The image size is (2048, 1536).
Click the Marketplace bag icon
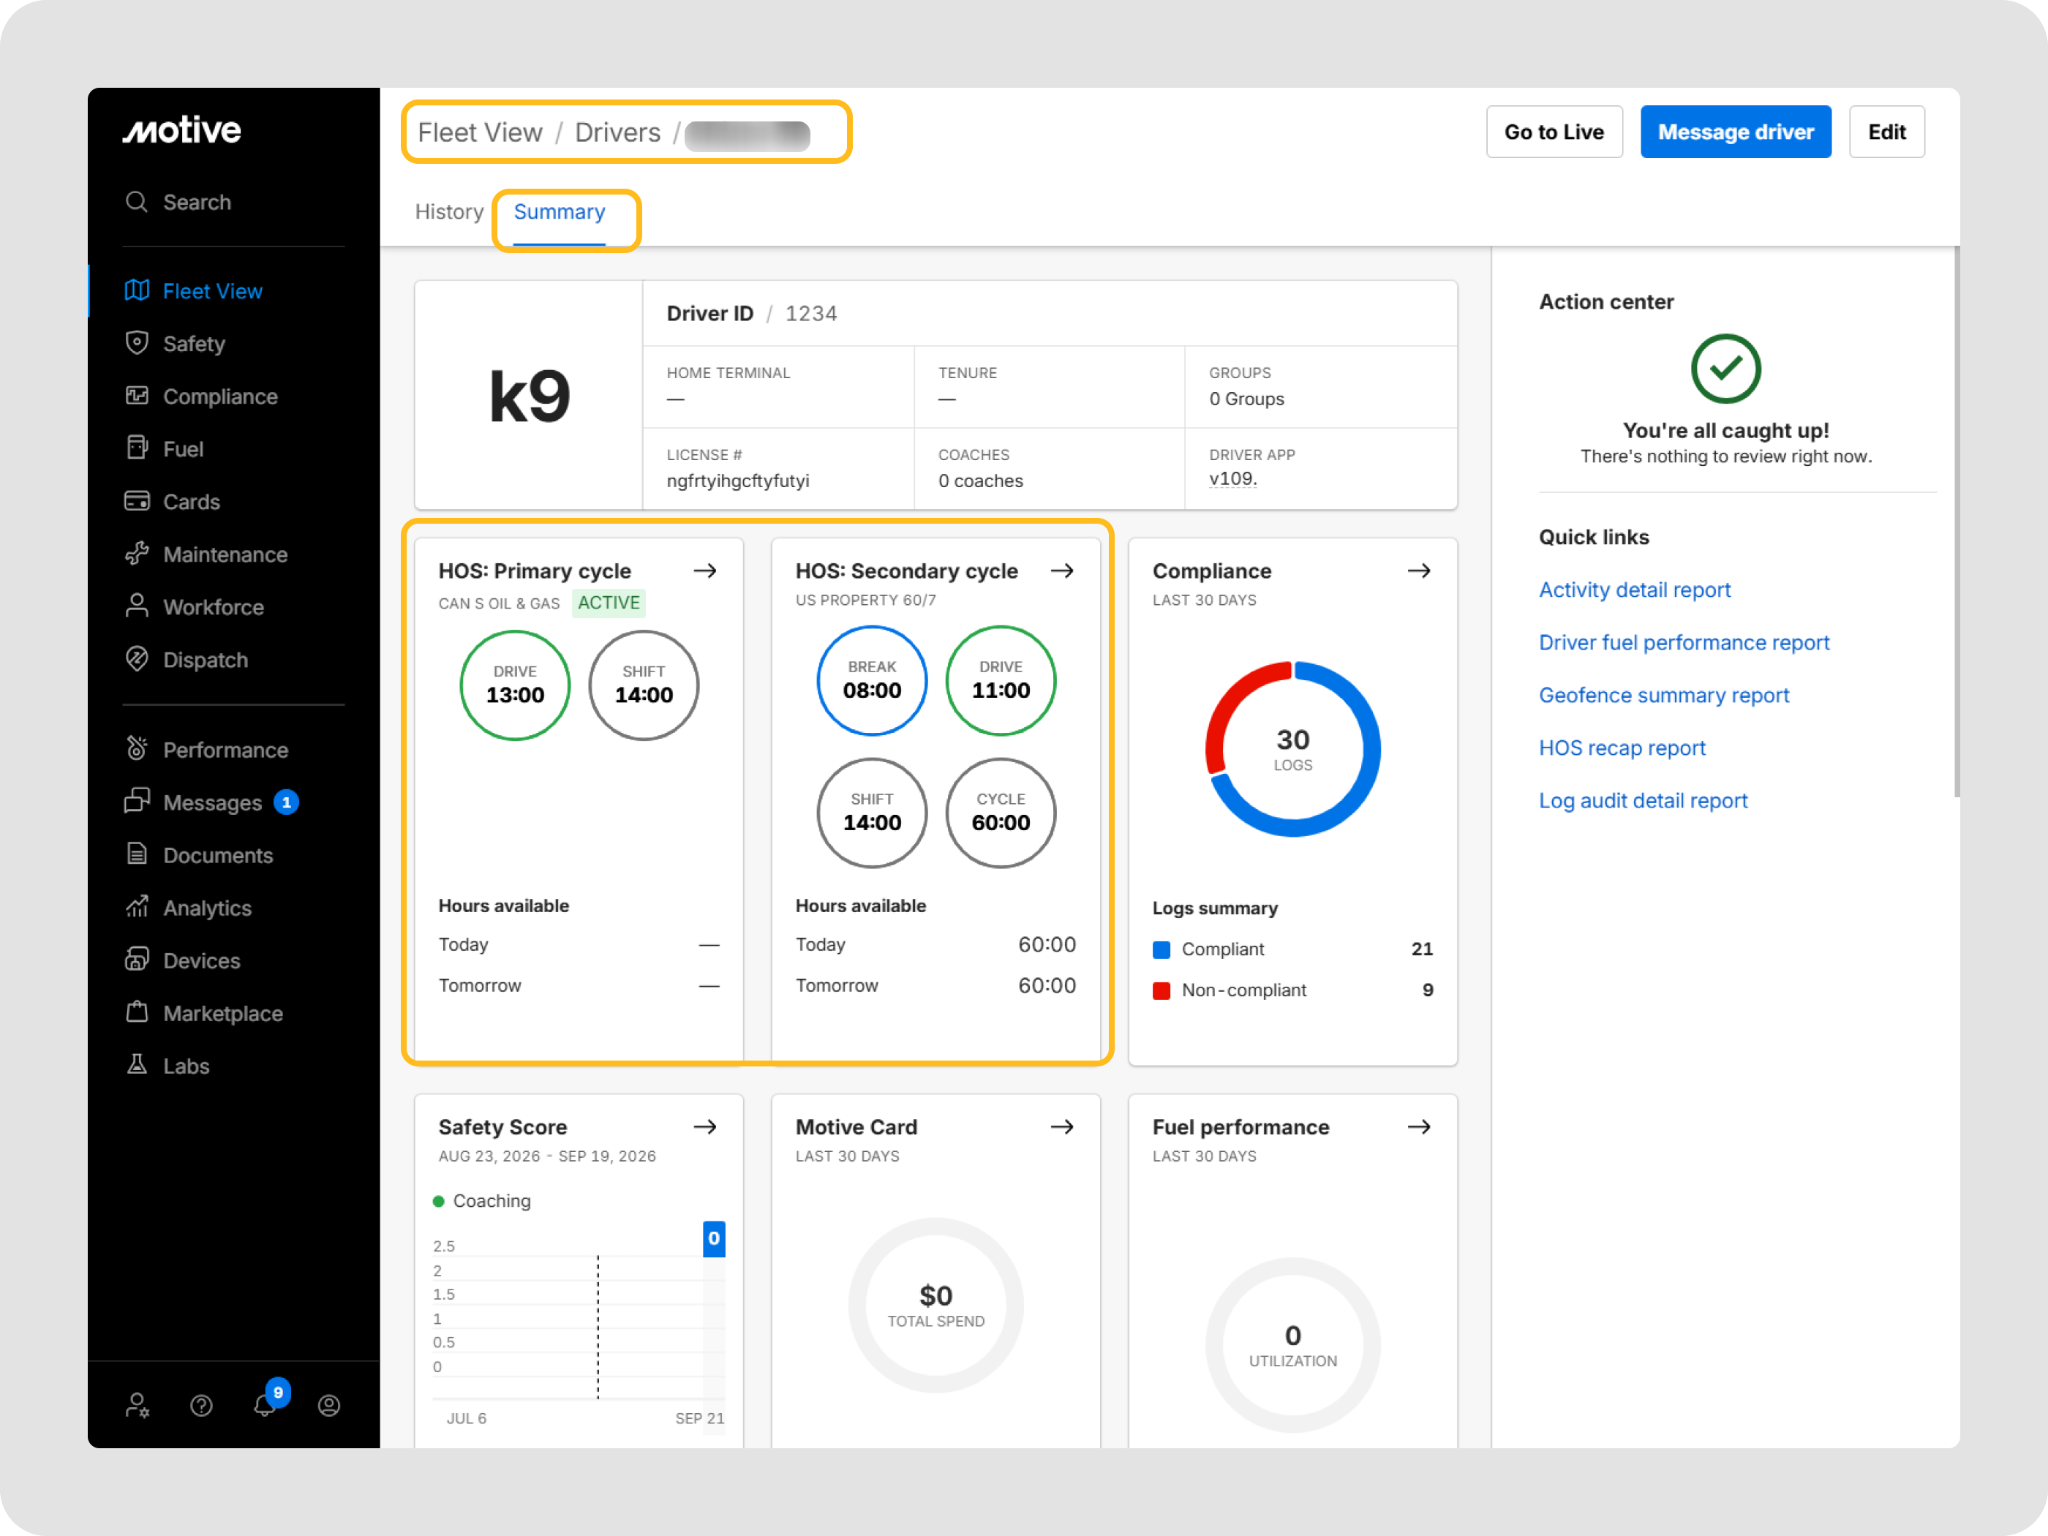coord(137,1013)
